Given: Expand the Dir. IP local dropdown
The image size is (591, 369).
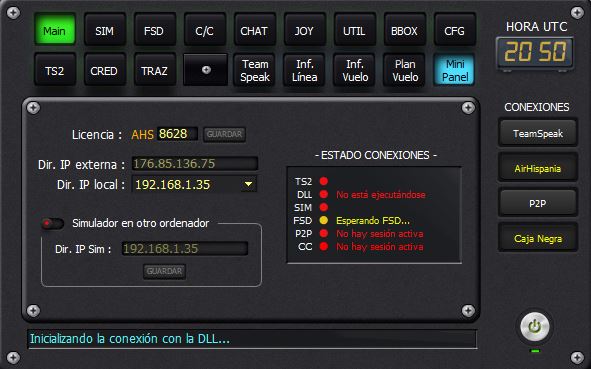Looking at the screenshot, I should pos(248,184).
